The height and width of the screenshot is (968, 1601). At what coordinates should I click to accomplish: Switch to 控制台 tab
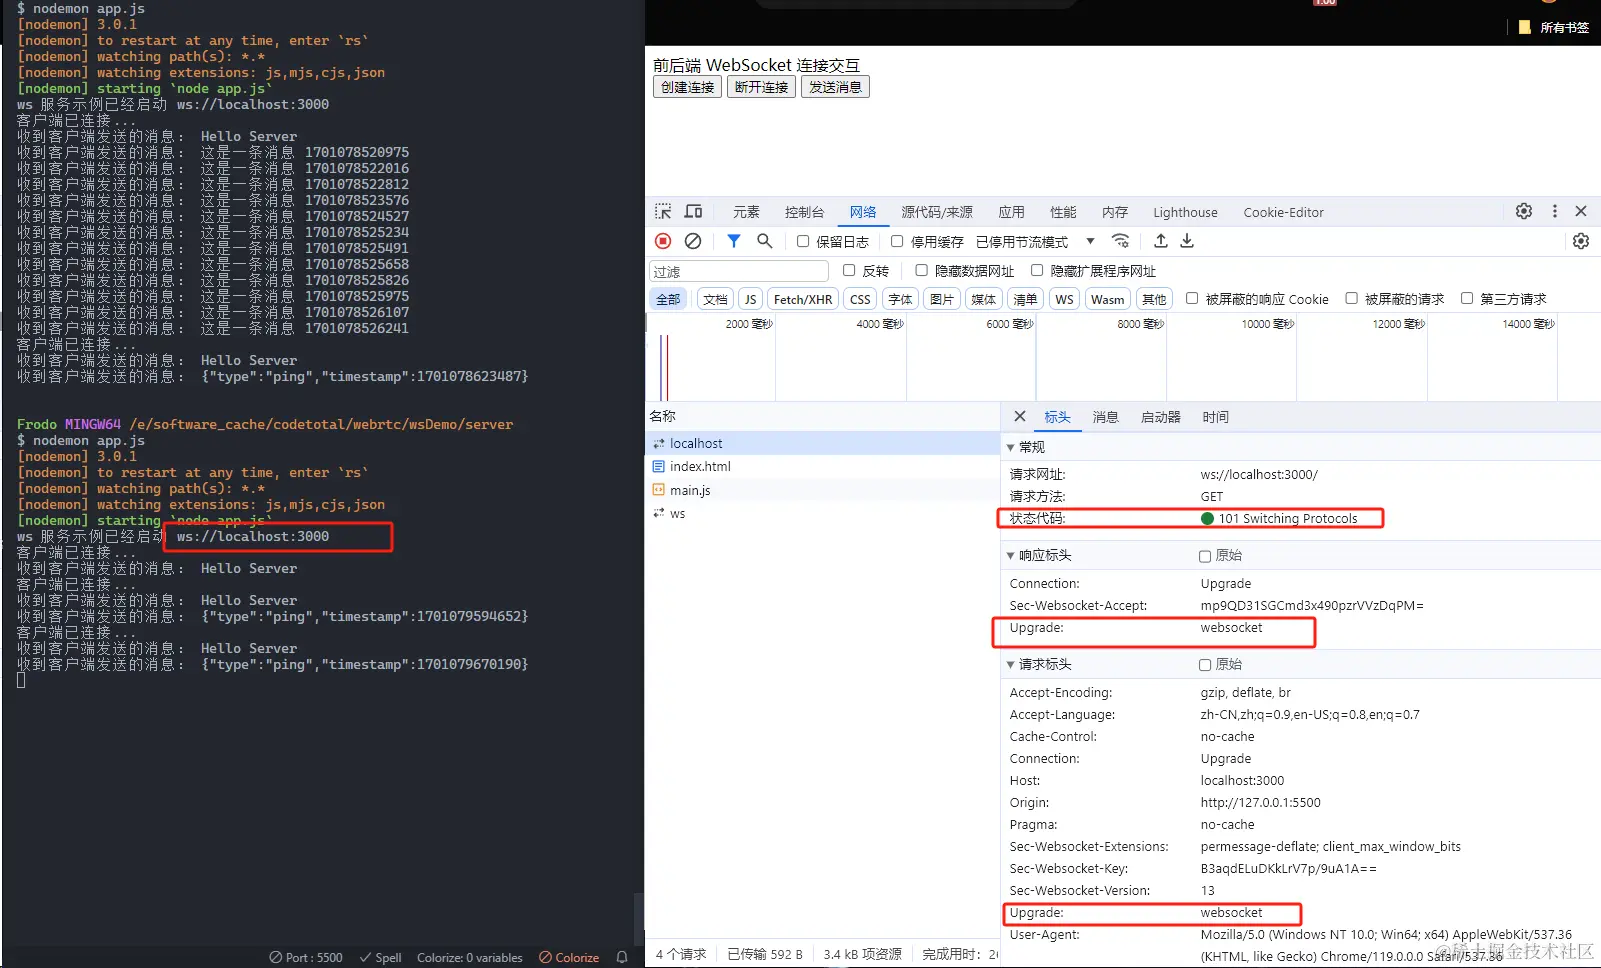pyautogui.click(x=805, y=212)
